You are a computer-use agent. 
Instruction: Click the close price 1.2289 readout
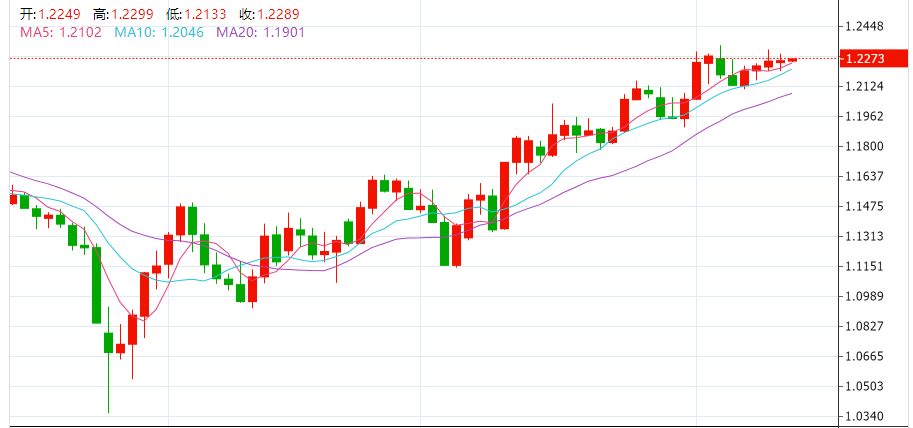coord(277,14)
